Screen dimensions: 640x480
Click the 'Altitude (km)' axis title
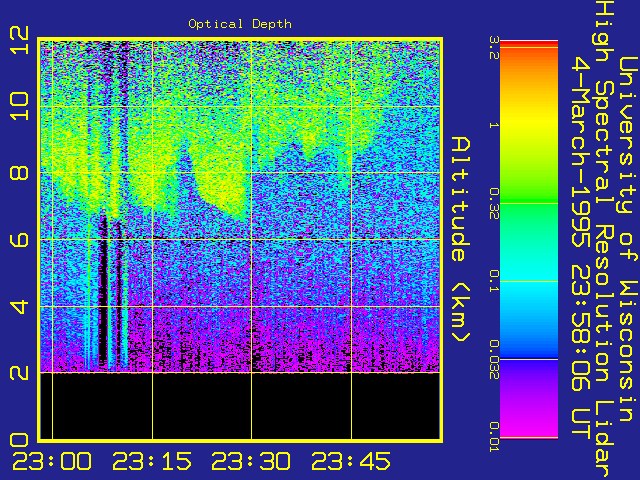461,240
